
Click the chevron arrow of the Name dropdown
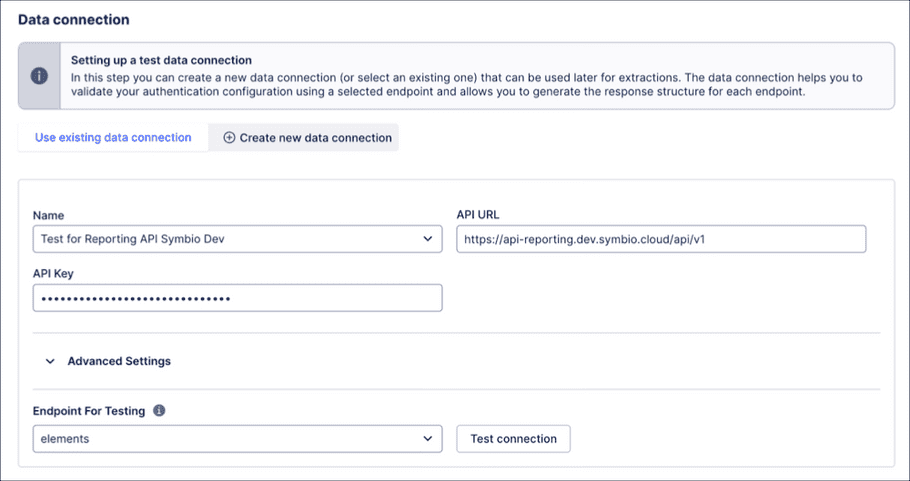pos(428,240)
